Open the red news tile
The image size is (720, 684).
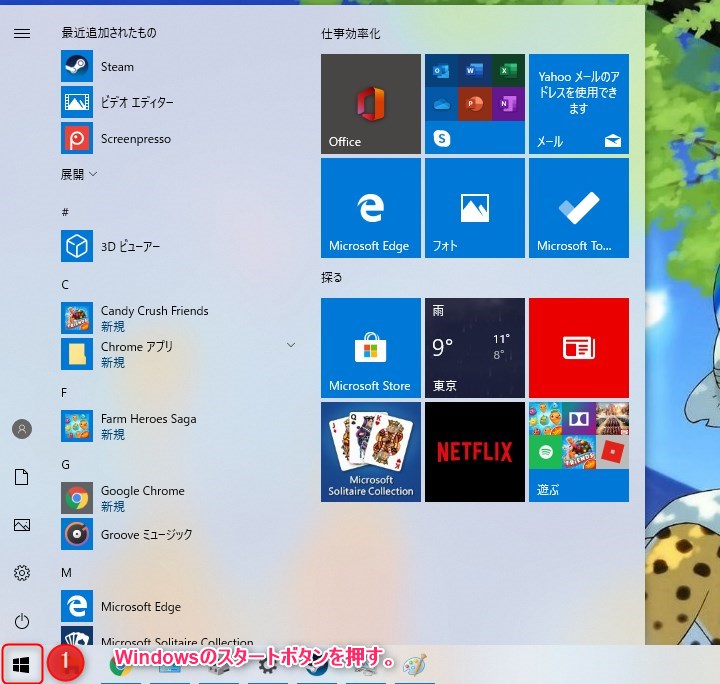579,348
